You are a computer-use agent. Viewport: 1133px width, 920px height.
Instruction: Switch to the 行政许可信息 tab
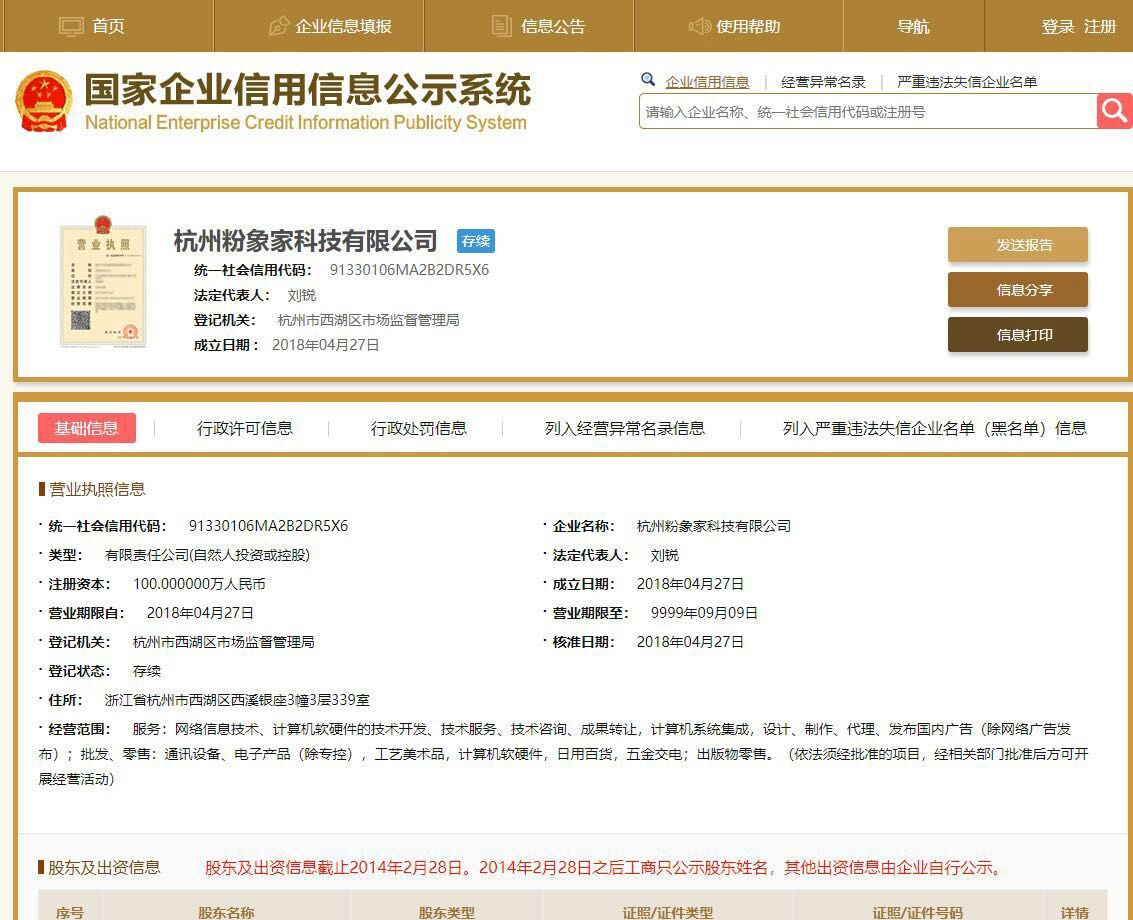point(245,429)
